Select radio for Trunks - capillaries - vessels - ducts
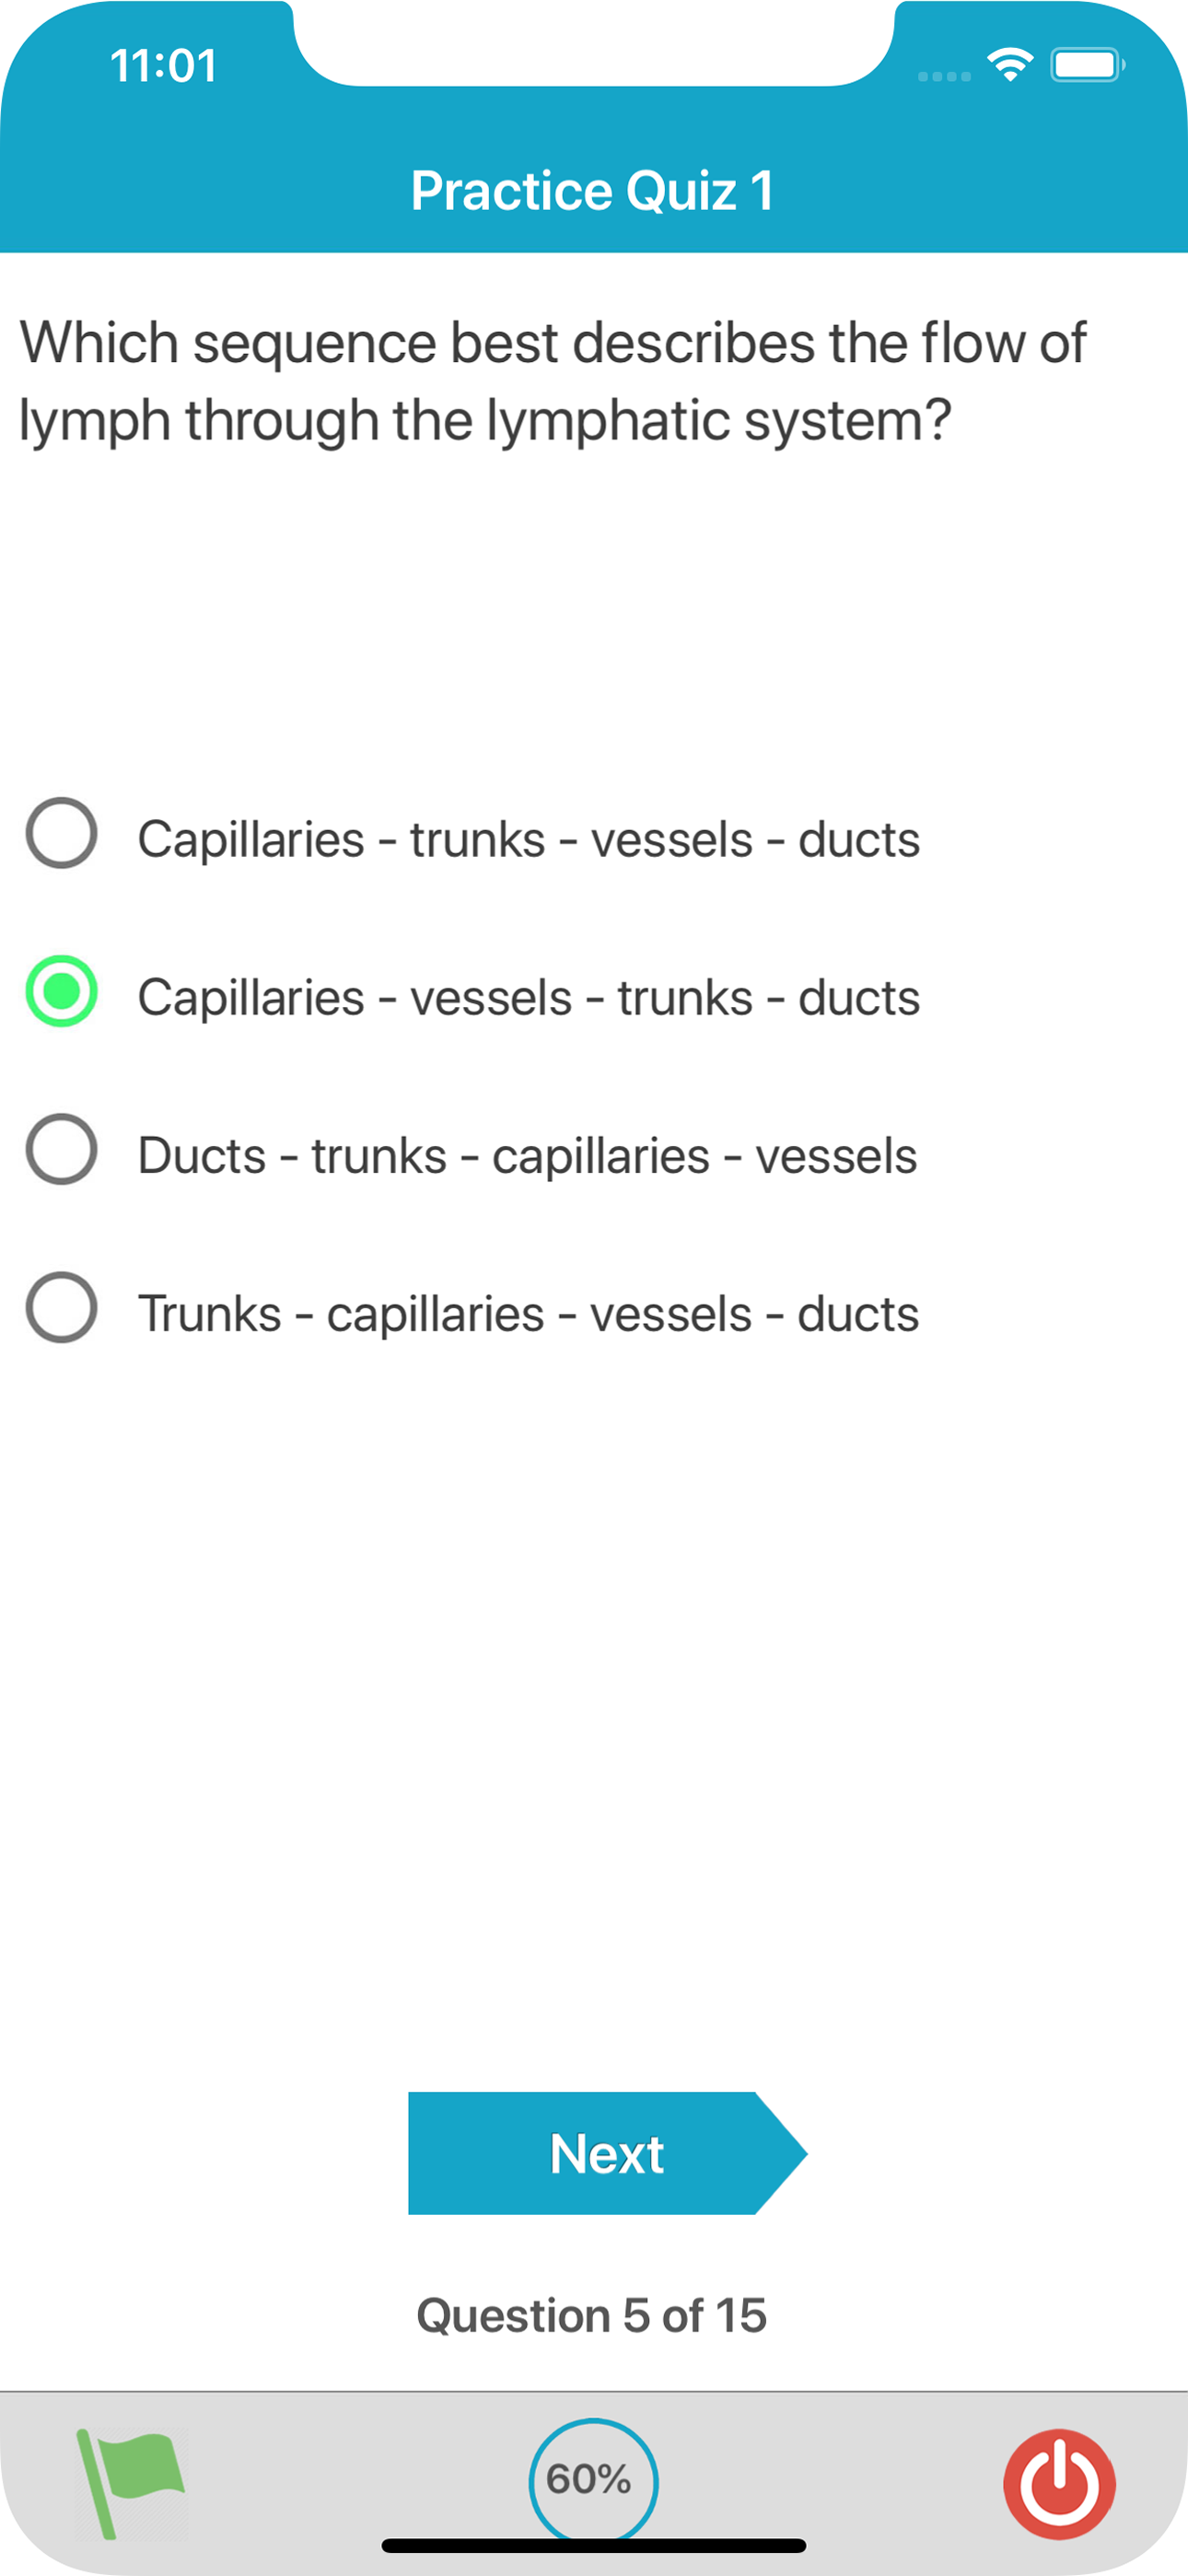Image resolution: width=1188 pixels, height=2576 pixels. coord(62,1307)
